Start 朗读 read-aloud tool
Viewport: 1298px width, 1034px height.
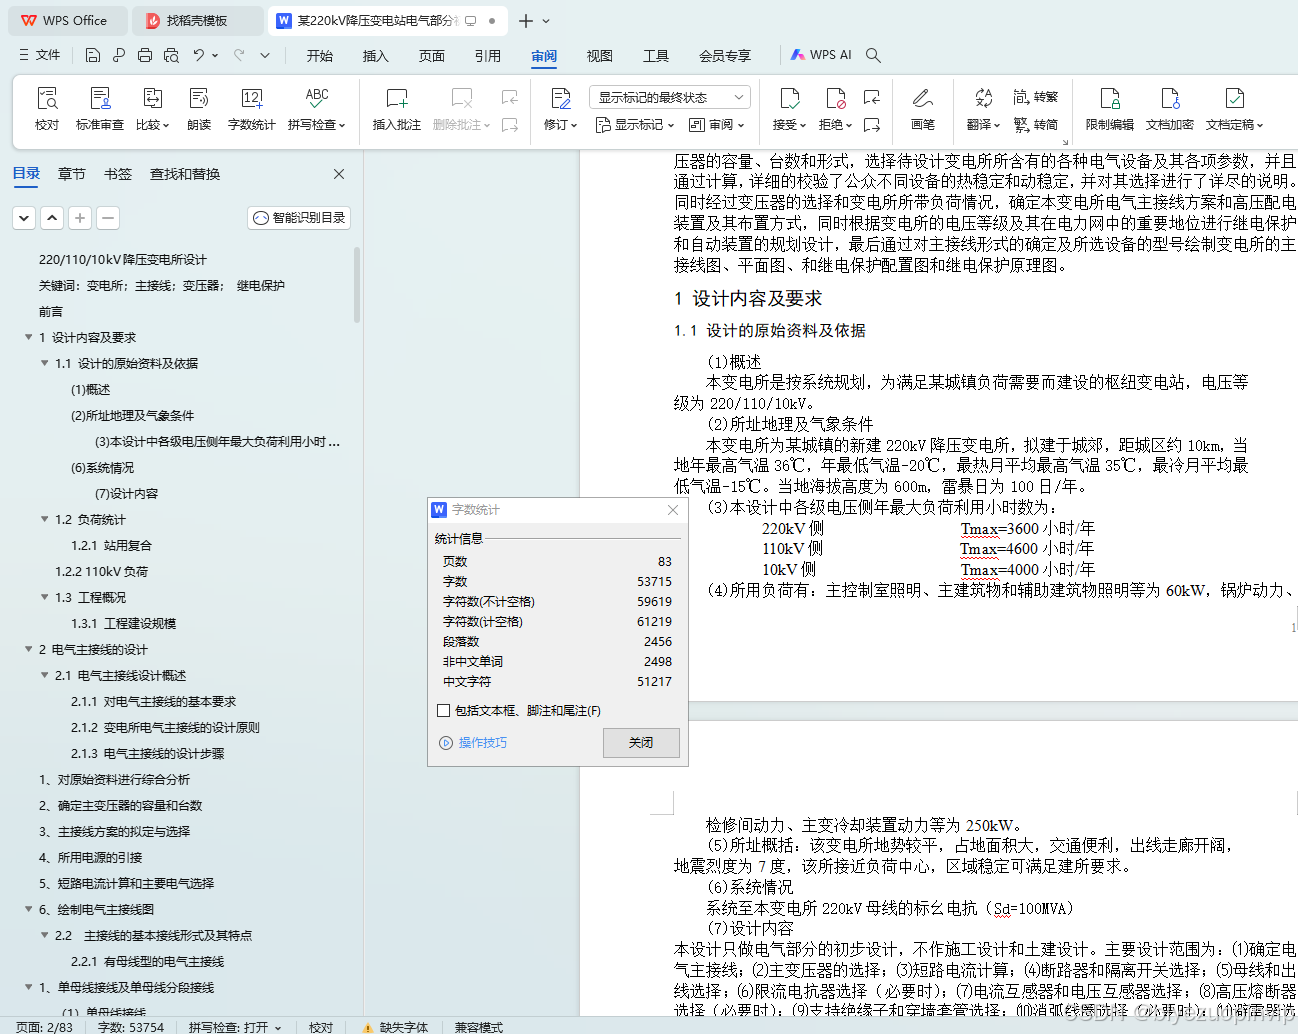coord(199,108)
